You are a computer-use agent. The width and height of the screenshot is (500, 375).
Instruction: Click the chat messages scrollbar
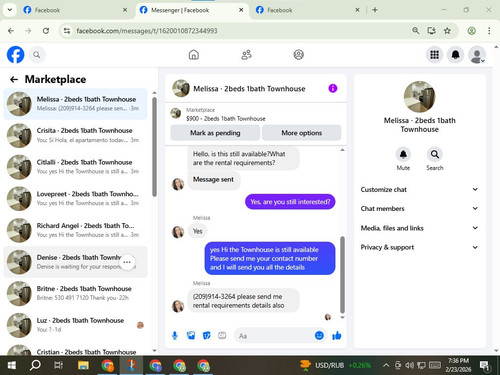(342, 274)
